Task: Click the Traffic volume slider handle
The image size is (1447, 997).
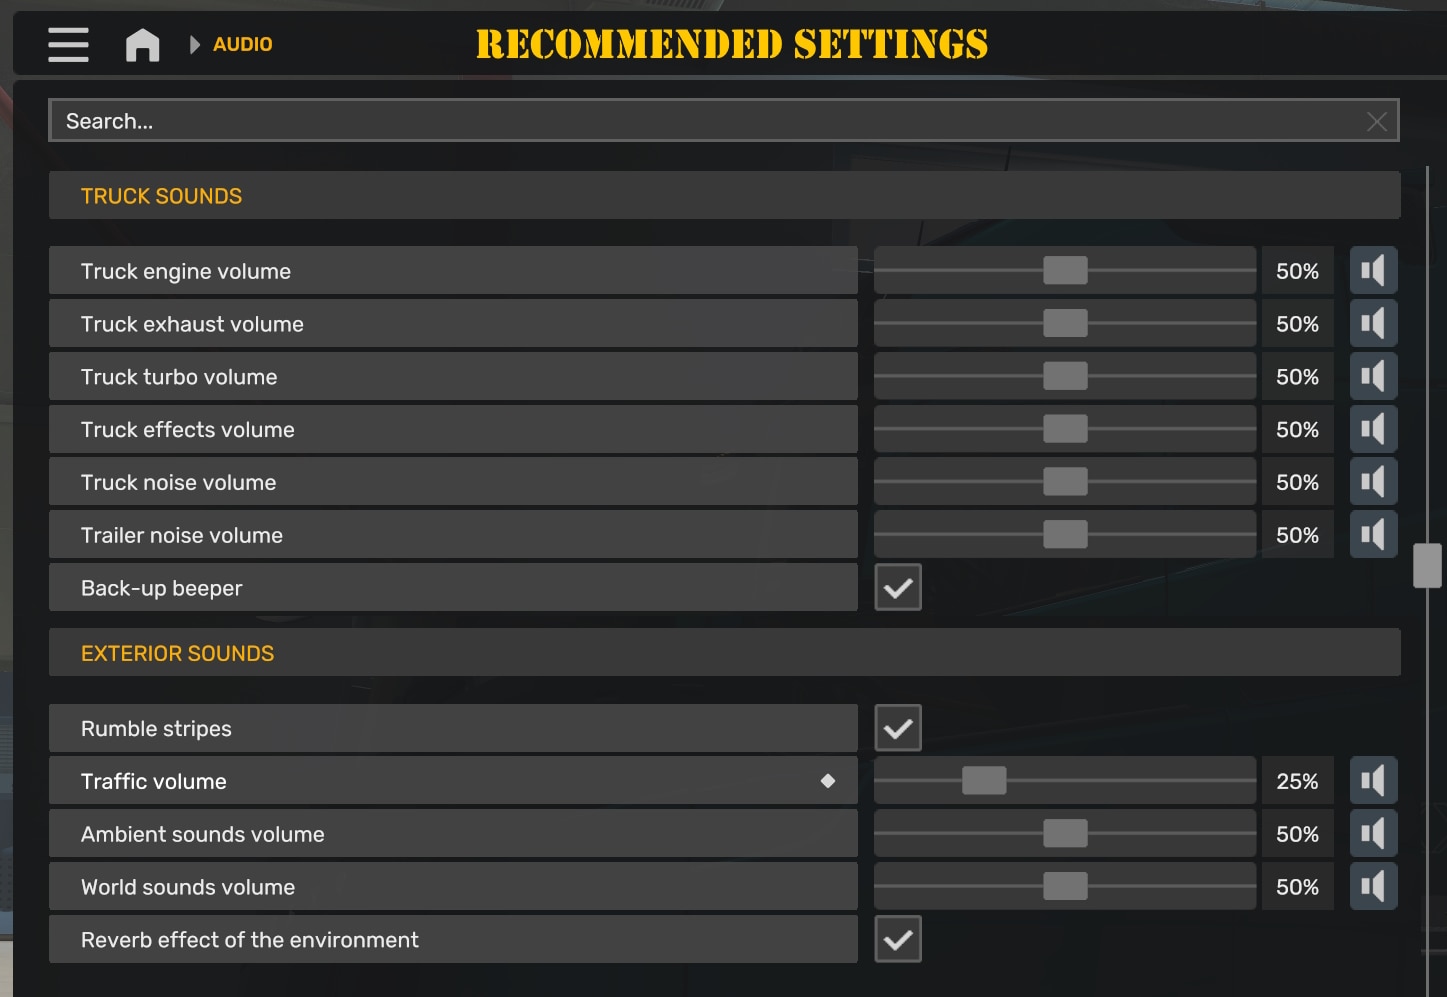Action: [984, 781]
